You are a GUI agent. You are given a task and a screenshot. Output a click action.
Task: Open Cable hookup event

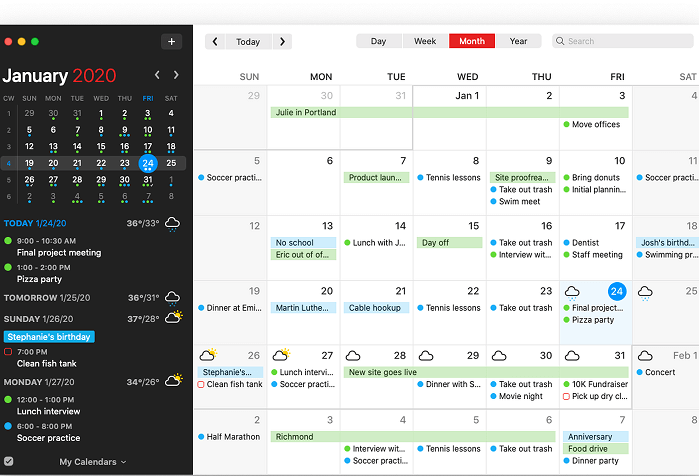[376, 308]
